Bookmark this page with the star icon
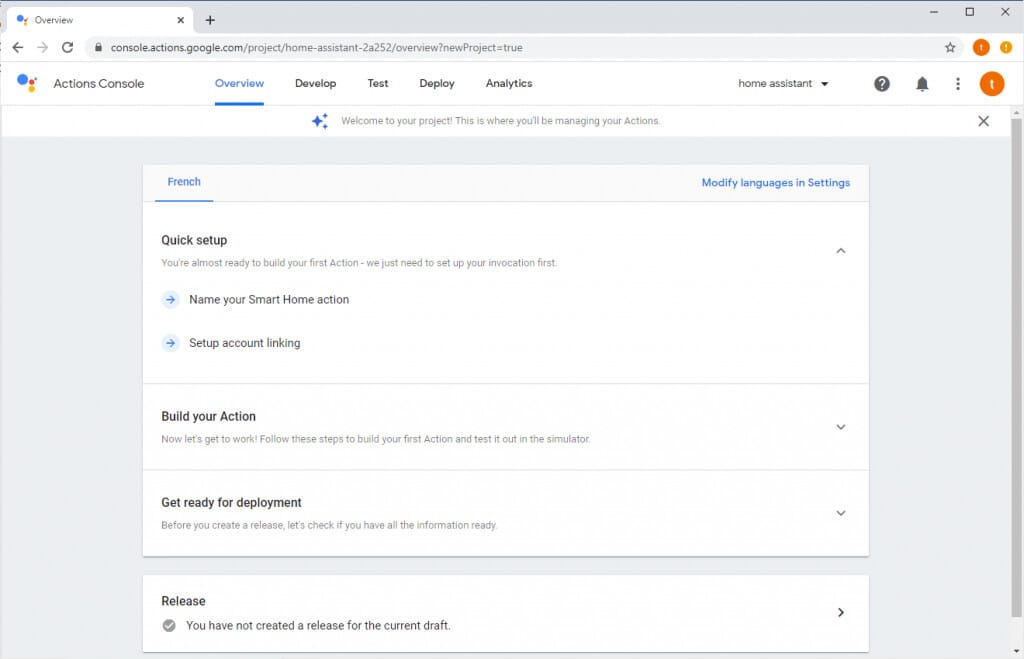 (950, 47)
